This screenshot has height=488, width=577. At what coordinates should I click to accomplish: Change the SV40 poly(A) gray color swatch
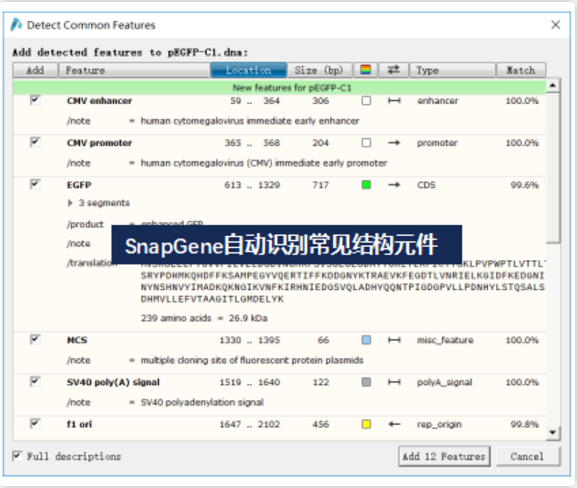coord(366,382)
